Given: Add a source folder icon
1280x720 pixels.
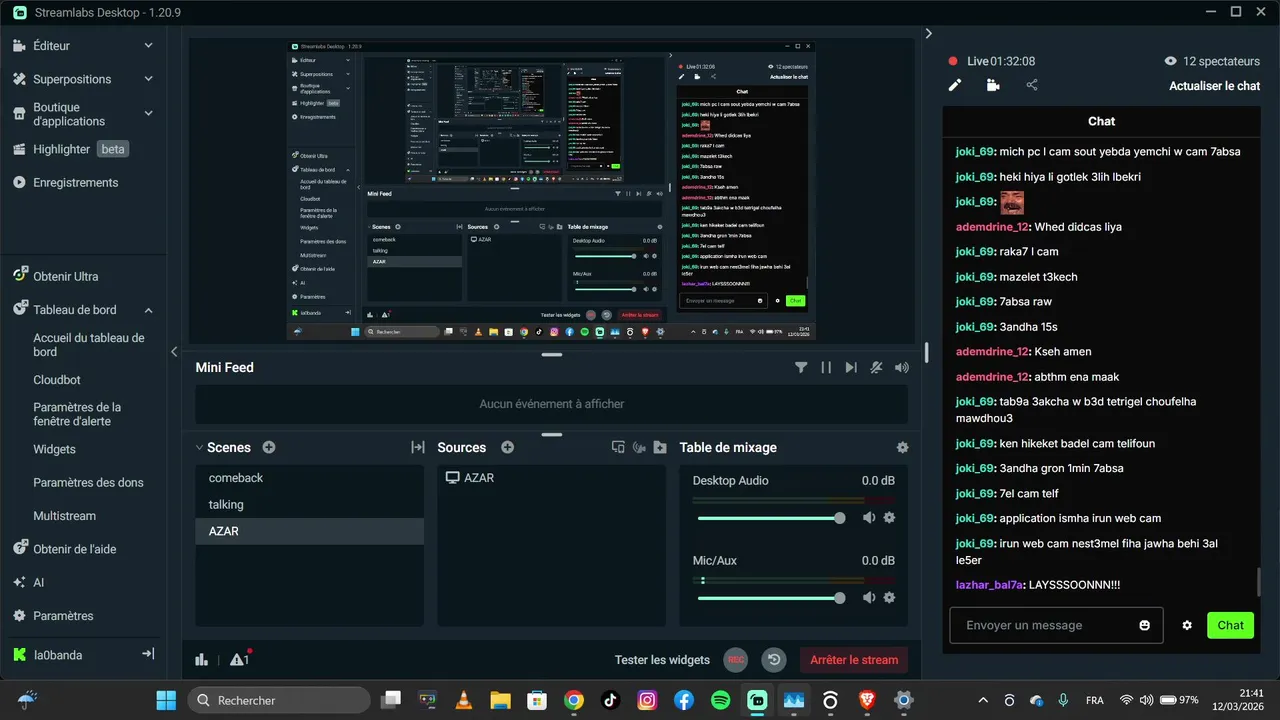Looking at the screenshot, I should (x=660, y=448).
